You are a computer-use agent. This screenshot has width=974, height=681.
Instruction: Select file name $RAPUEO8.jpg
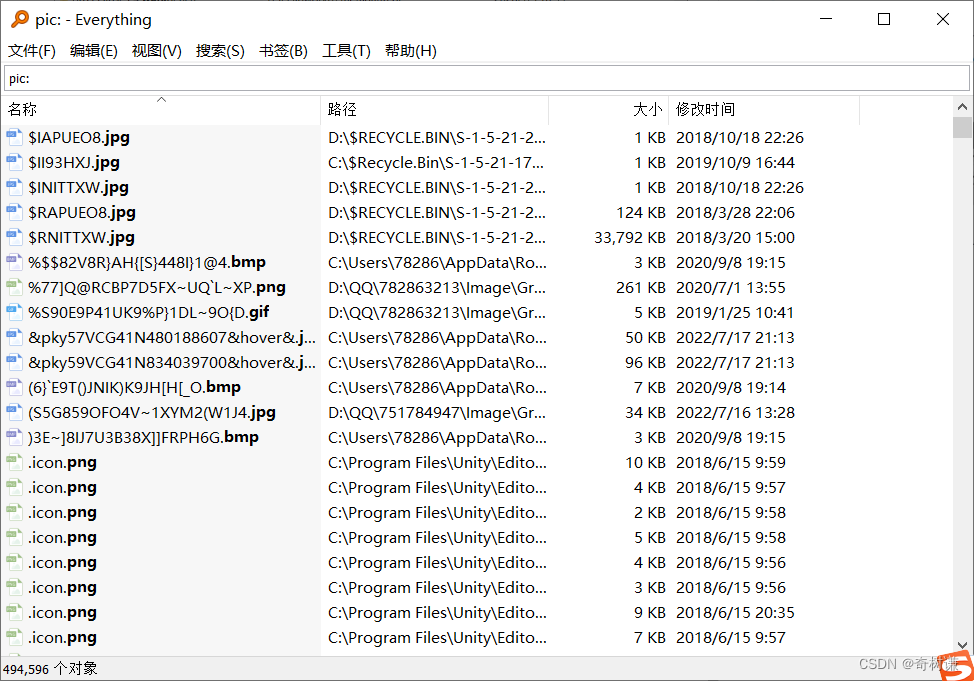82,213
